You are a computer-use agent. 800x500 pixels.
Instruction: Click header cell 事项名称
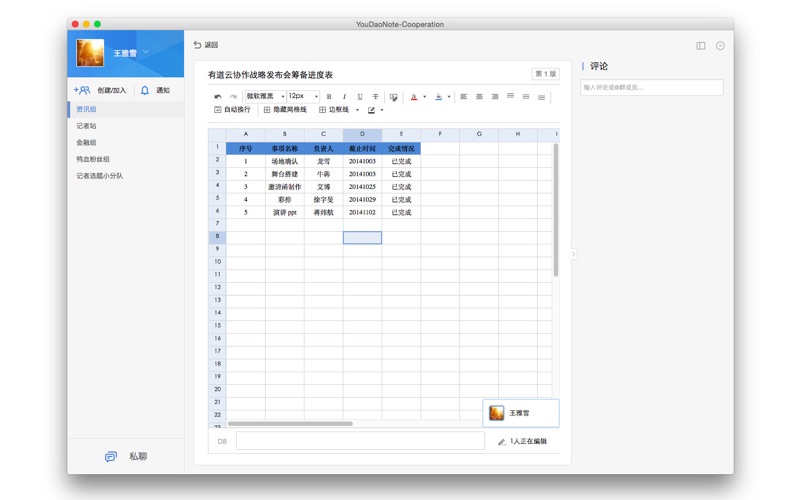click(285, 148)
